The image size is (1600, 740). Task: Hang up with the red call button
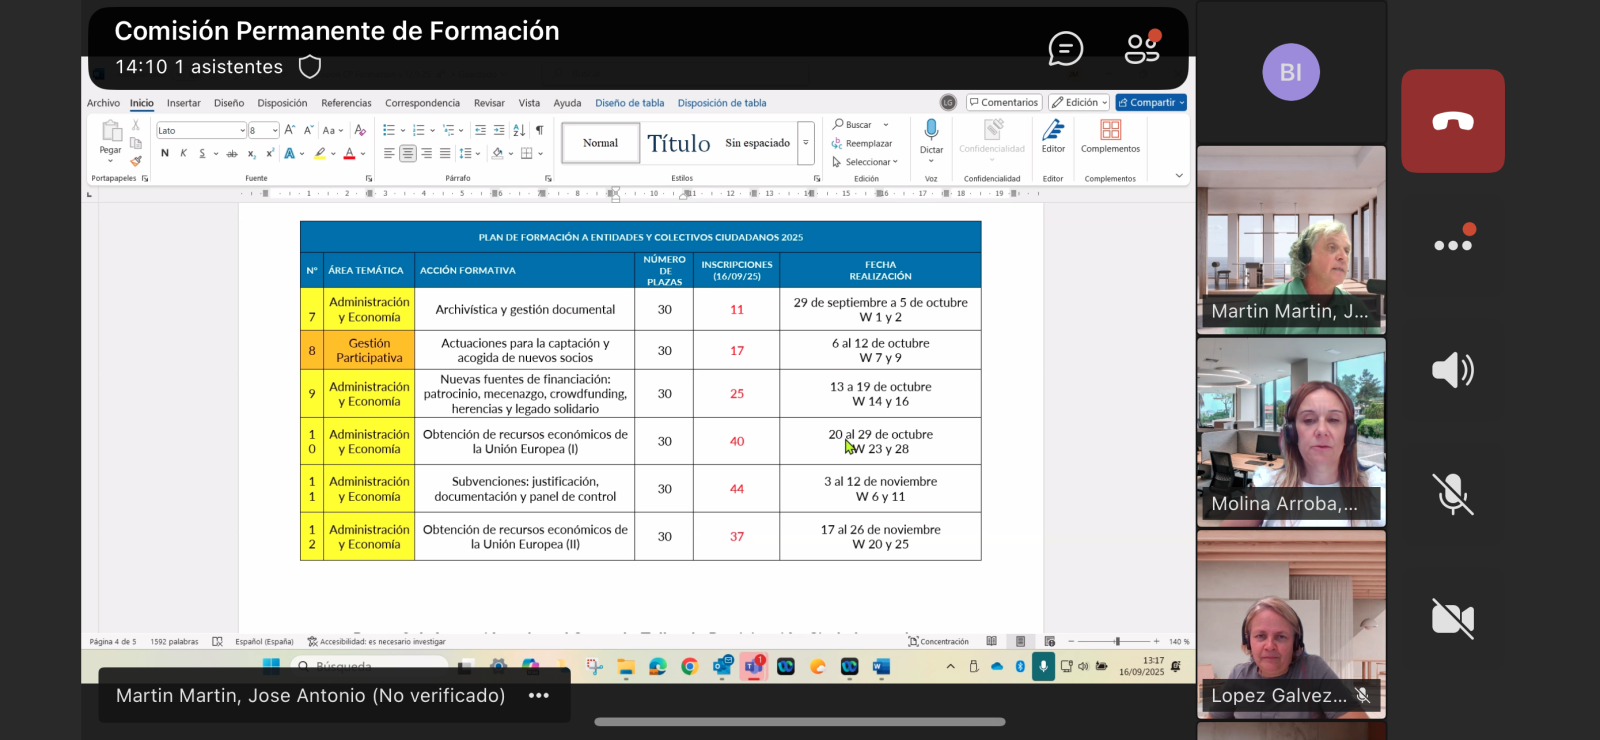click(x=1452, y=121)
